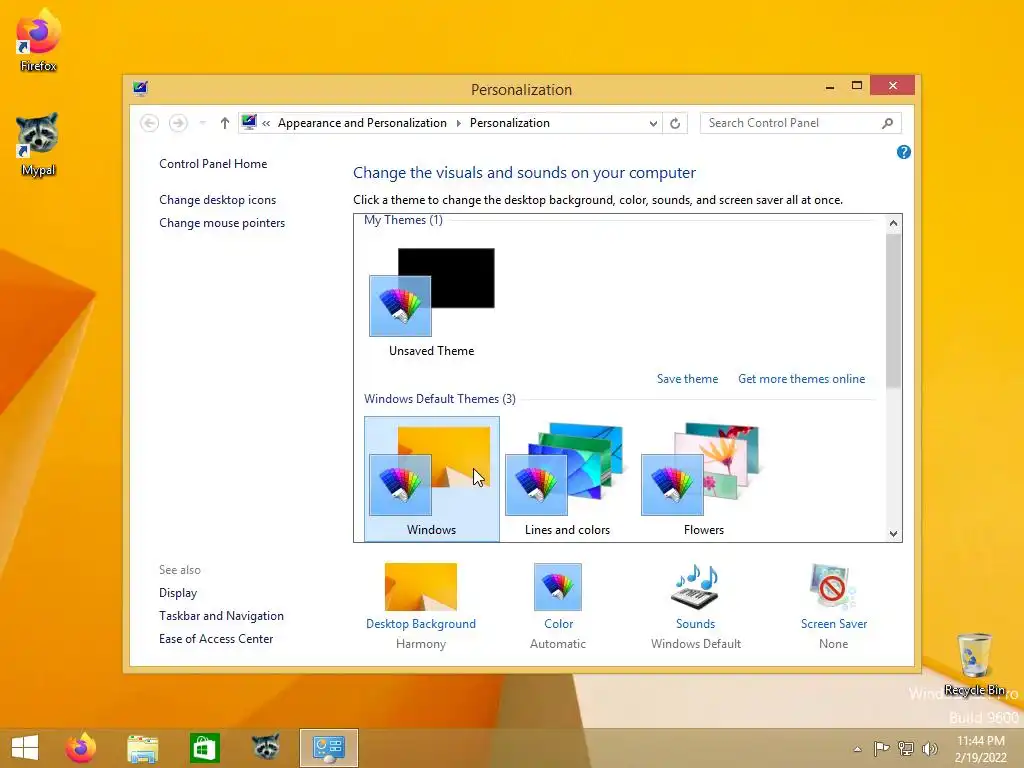Viewport: 1024px width, 768px height.
Task: Click the Appearance and Personalization breadcrumb
Action: click(x=362, y=123)
